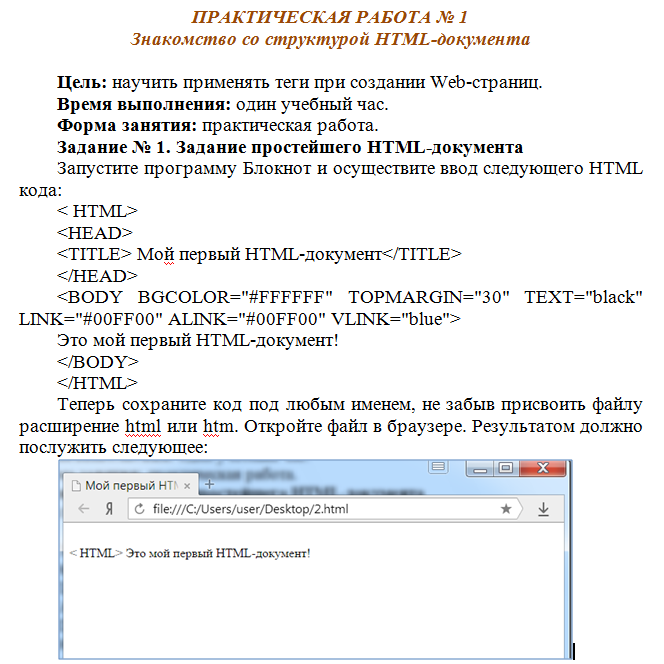
Task: Click the word 'Блокнот' in the instructions
Action: (x=277, y=169)
